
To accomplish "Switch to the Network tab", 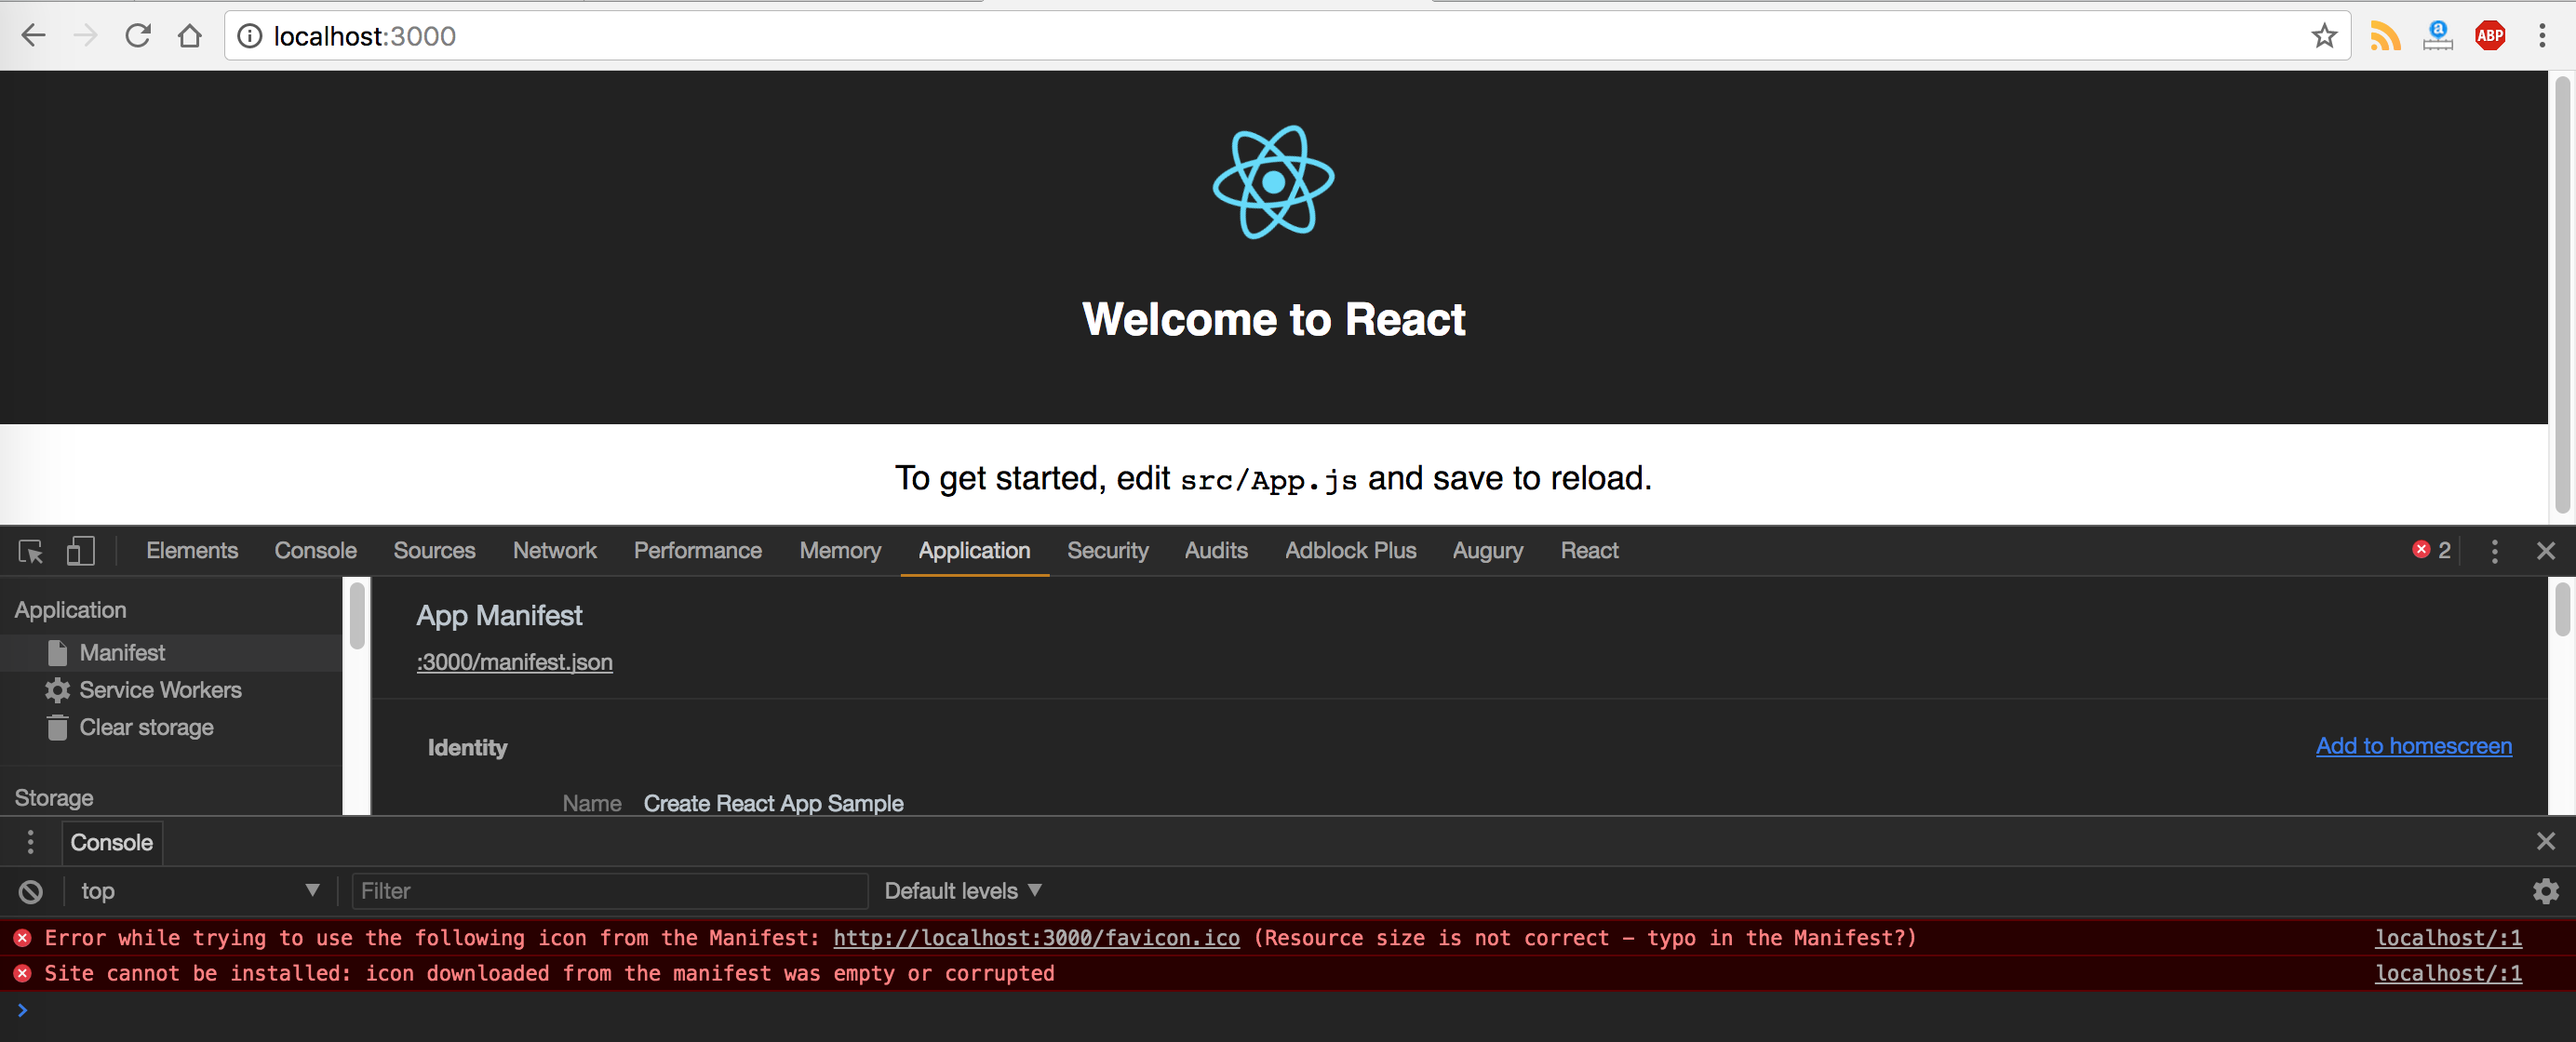I will coord(554,551).
